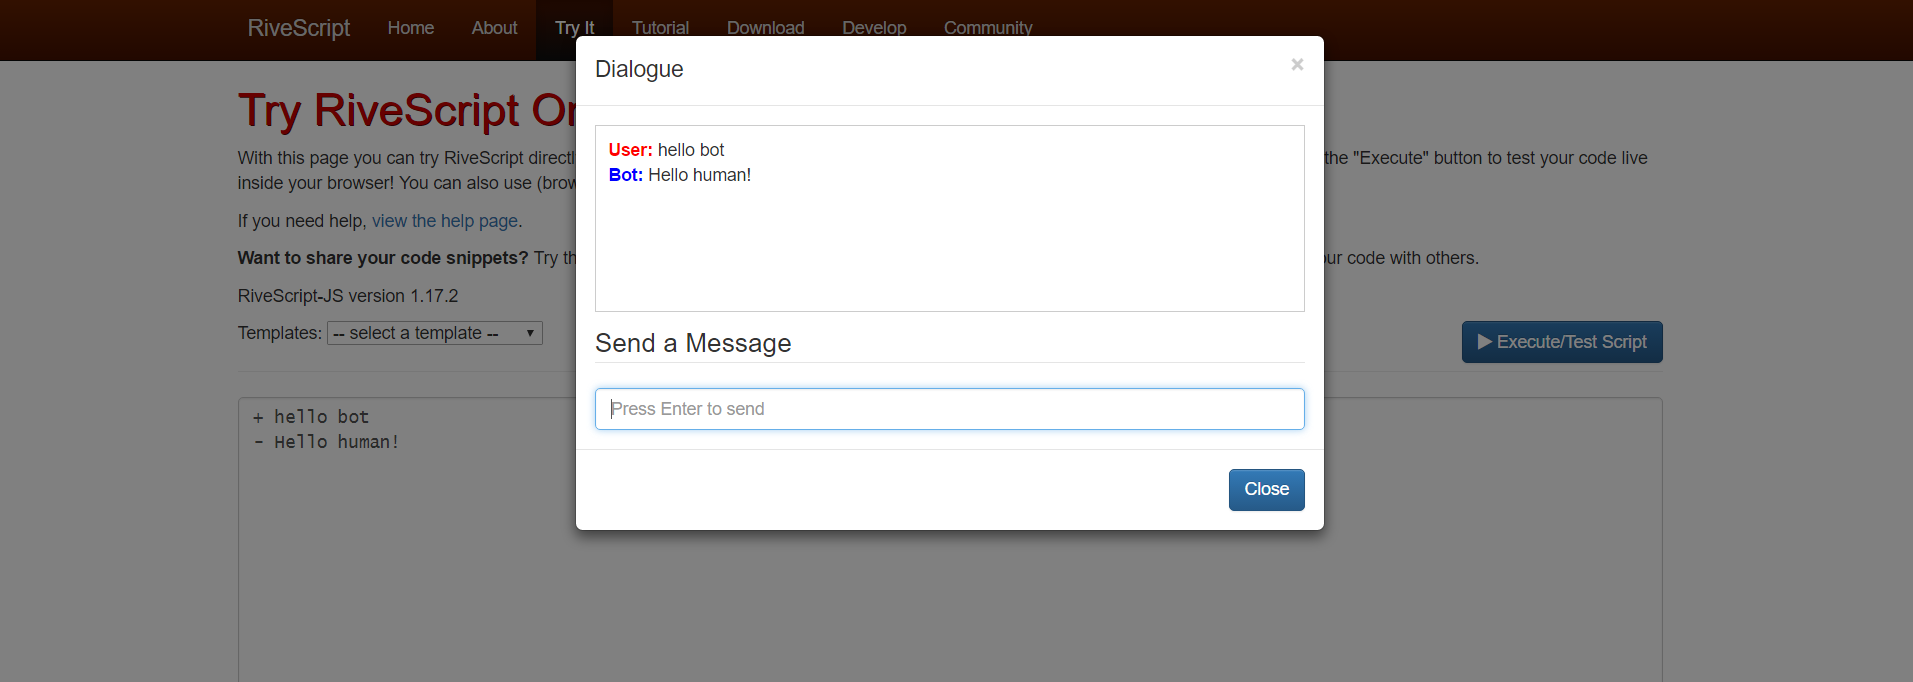Screen dimensions: 1913x682
Task: Open the Download menu item
Action: pos(765,28)
